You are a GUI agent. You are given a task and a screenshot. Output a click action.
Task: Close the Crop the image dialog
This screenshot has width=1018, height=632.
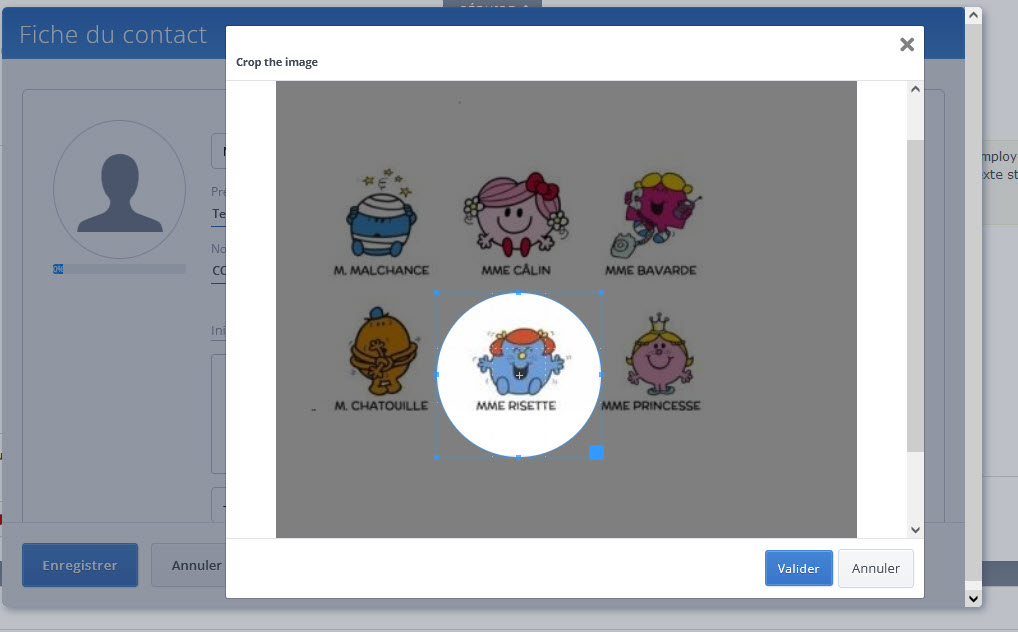tap(907, 44)
